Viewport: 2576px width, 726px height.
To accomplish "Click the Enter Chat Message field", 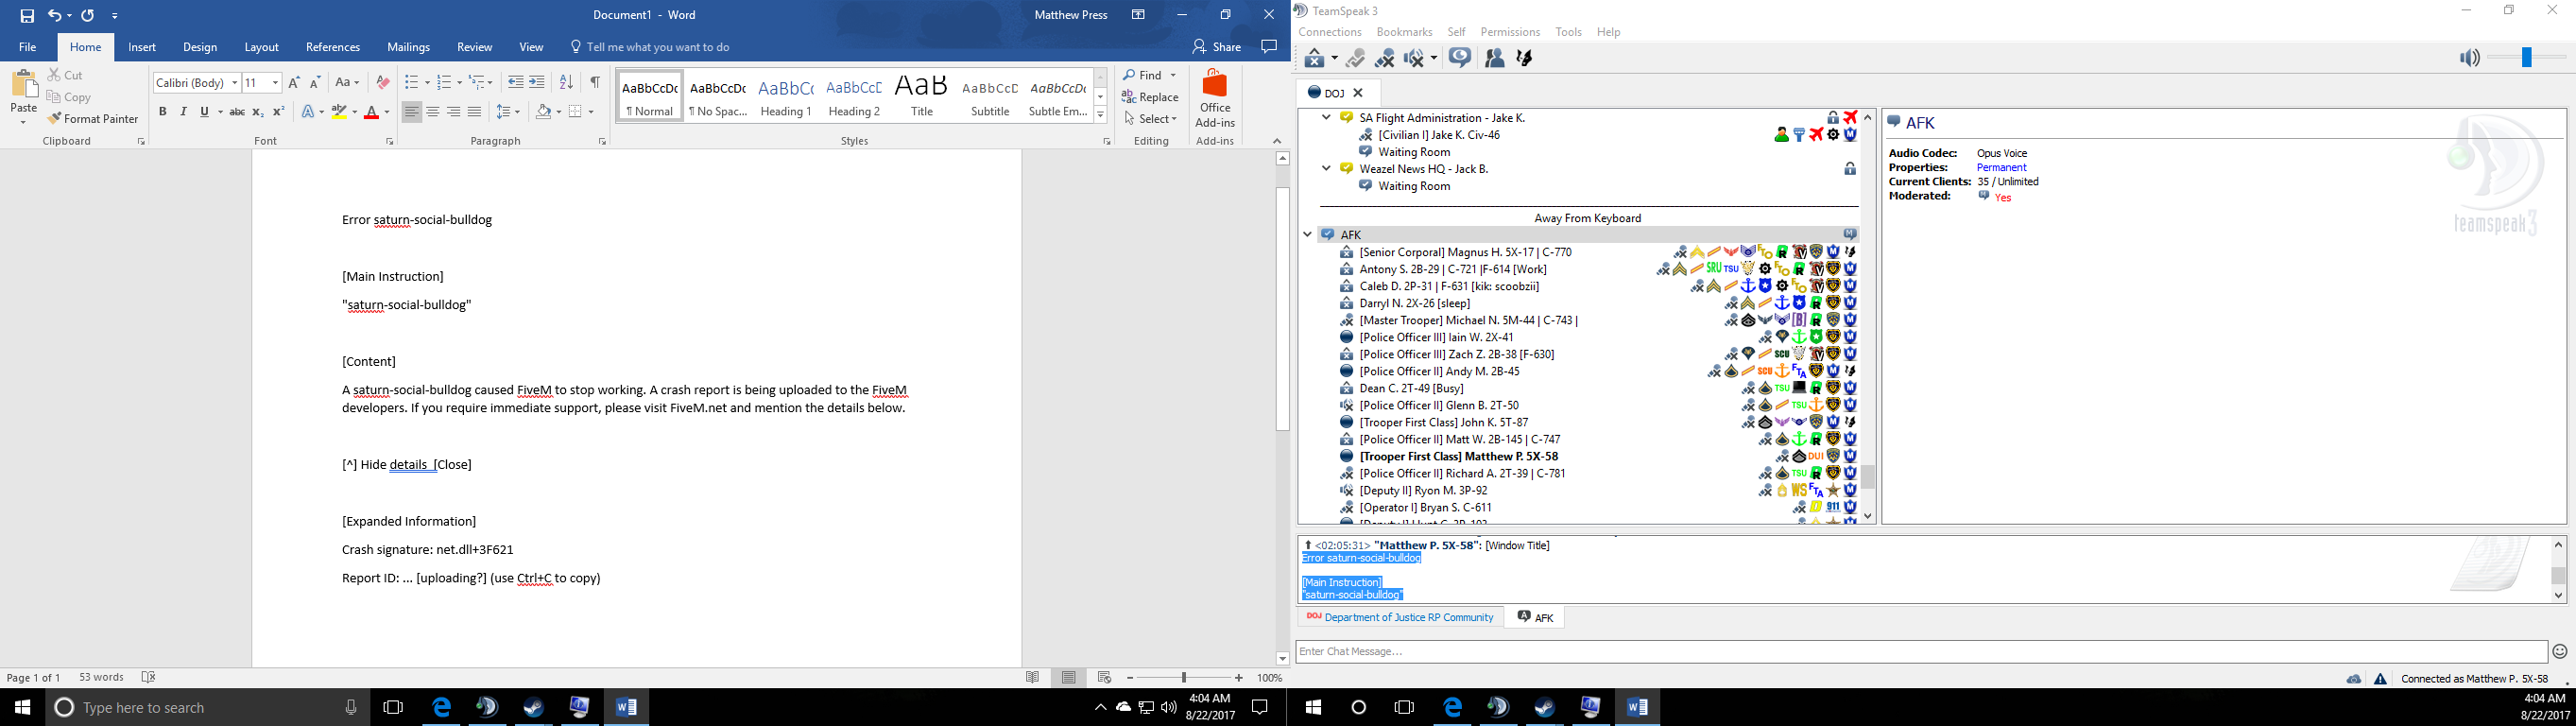I will (1921, 652).
